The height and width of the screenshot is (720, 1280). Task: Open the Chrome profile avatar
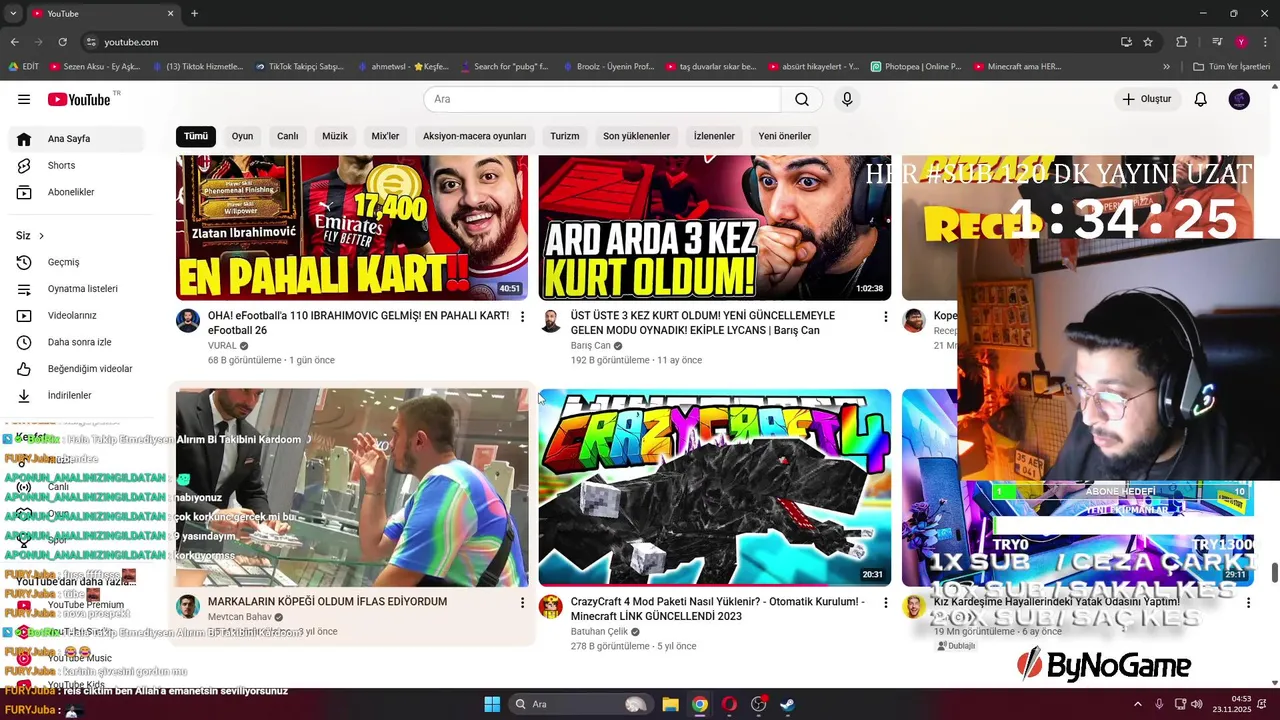1241,42
